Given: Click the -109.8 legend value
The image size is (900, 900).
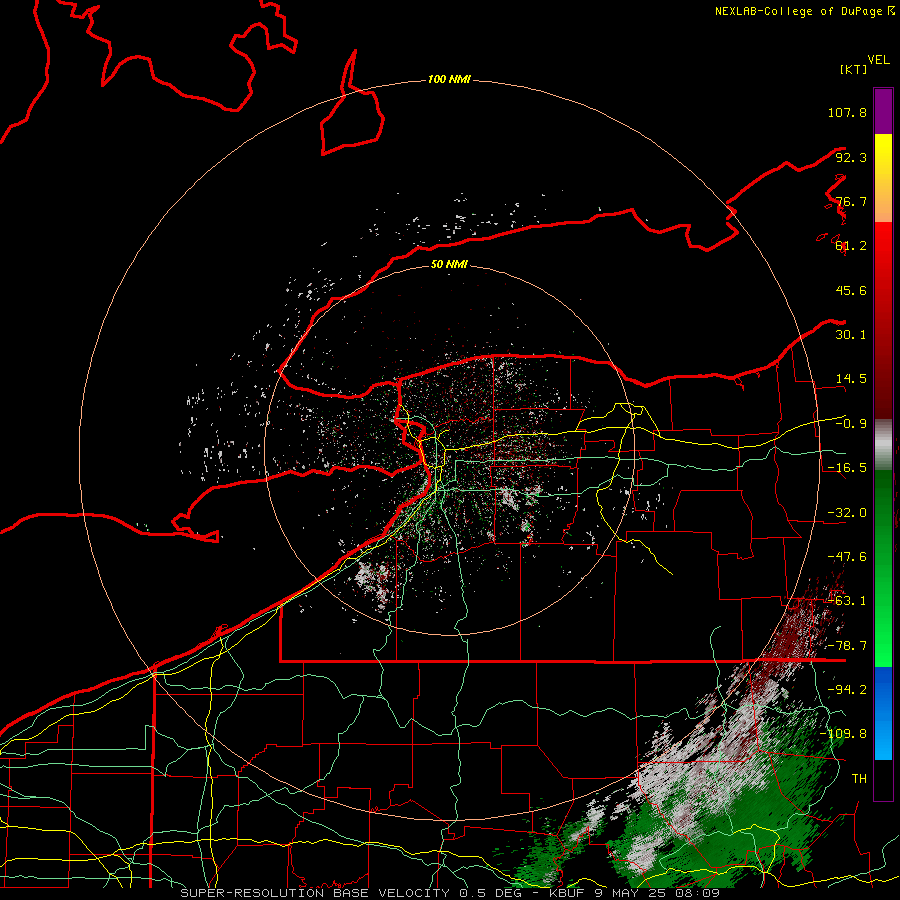Looking at the screenshot, I should tap(843, 734).
